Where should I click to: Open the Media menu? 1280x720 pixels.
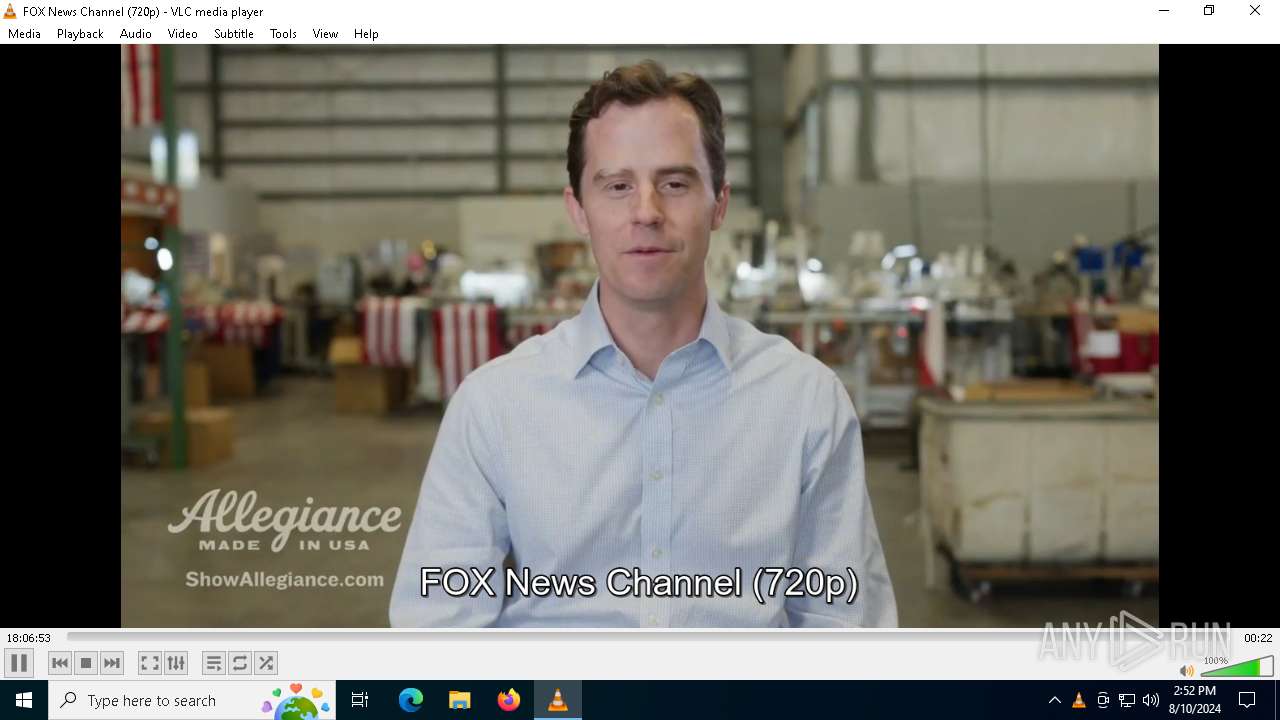click(24, 34)
